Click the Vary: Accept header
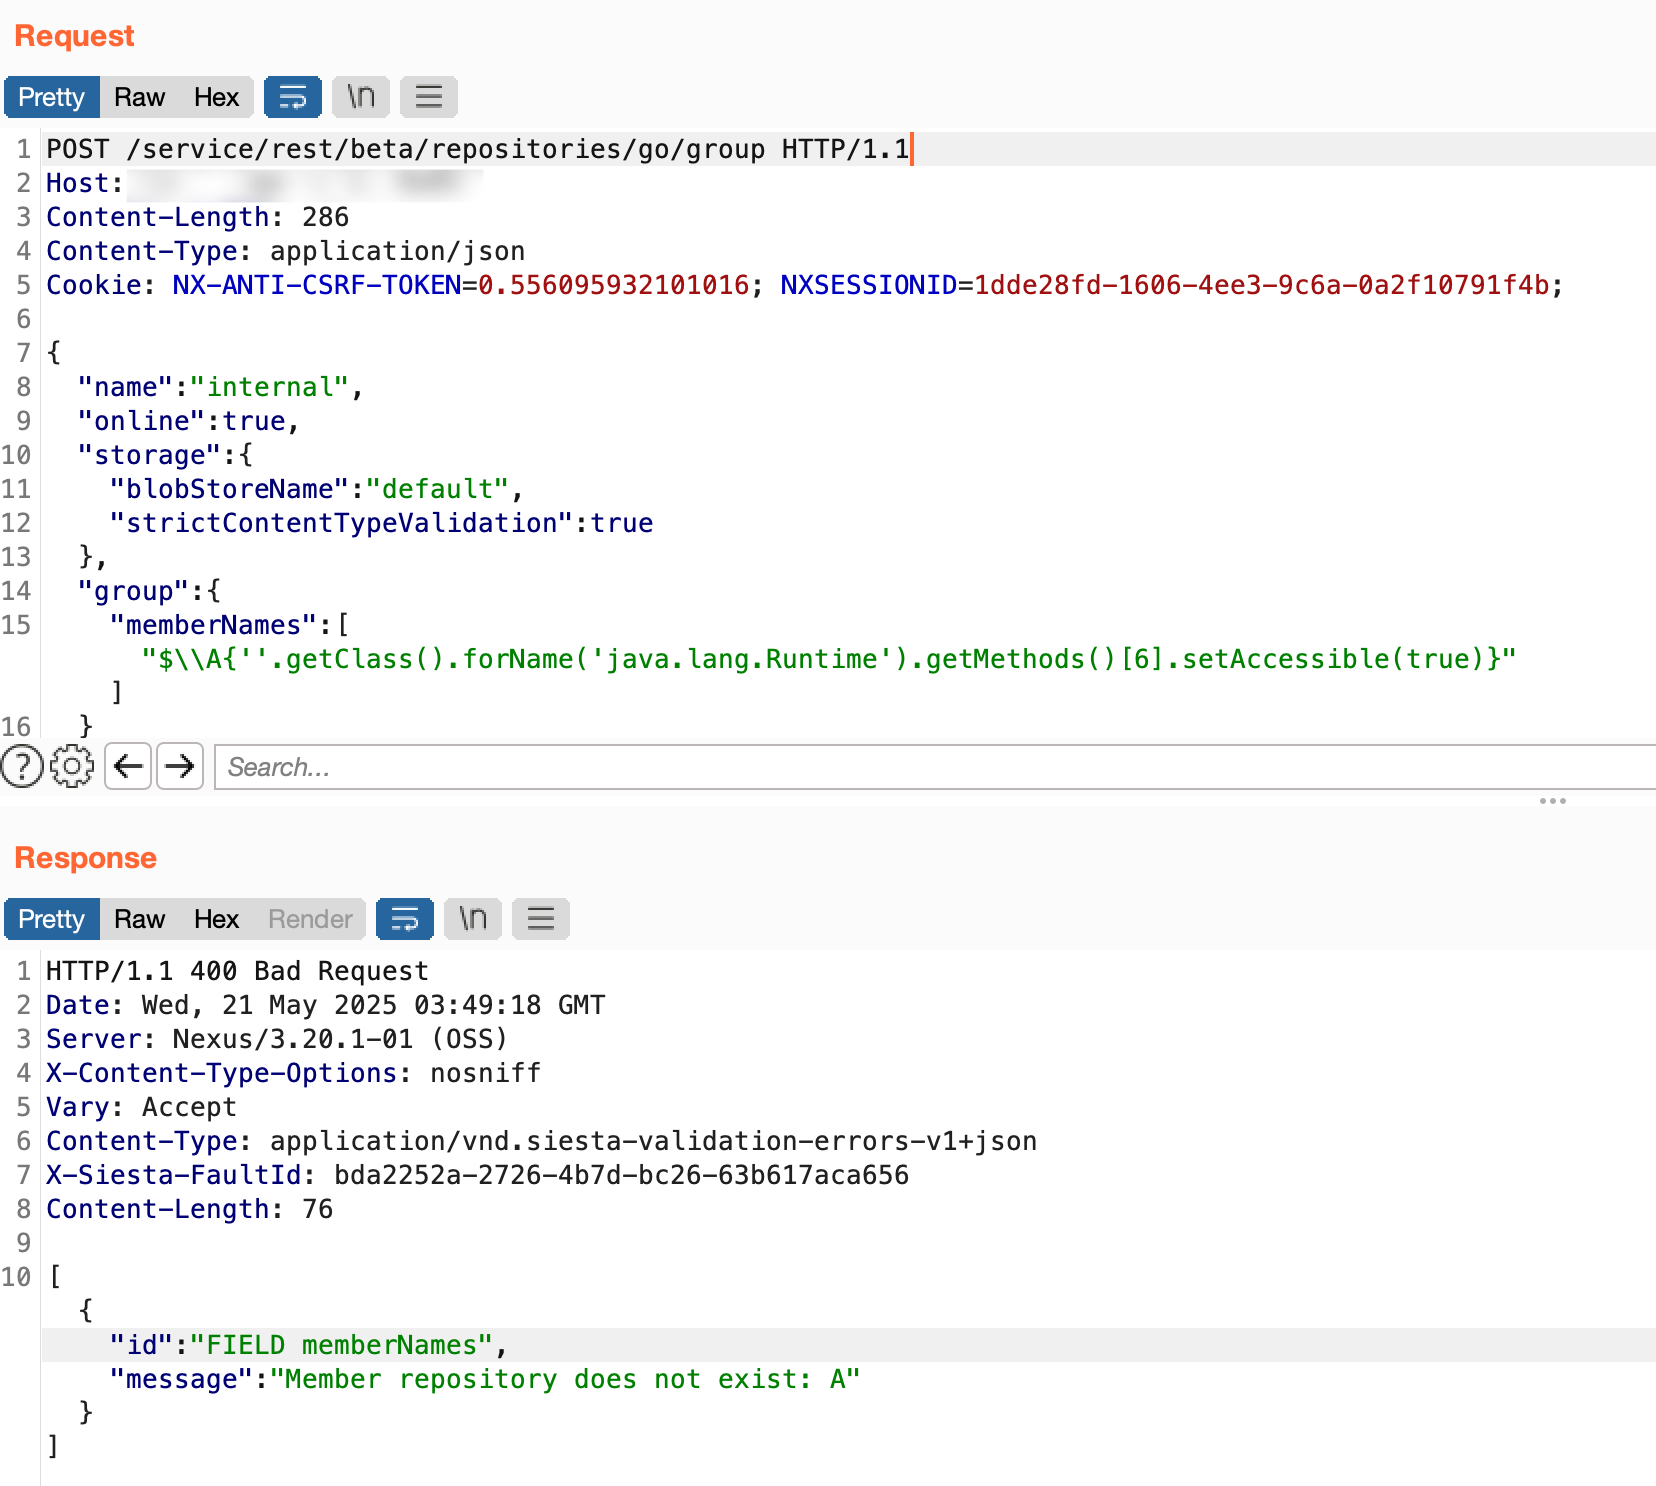1656x1486 pixels. coord(141,1107)
